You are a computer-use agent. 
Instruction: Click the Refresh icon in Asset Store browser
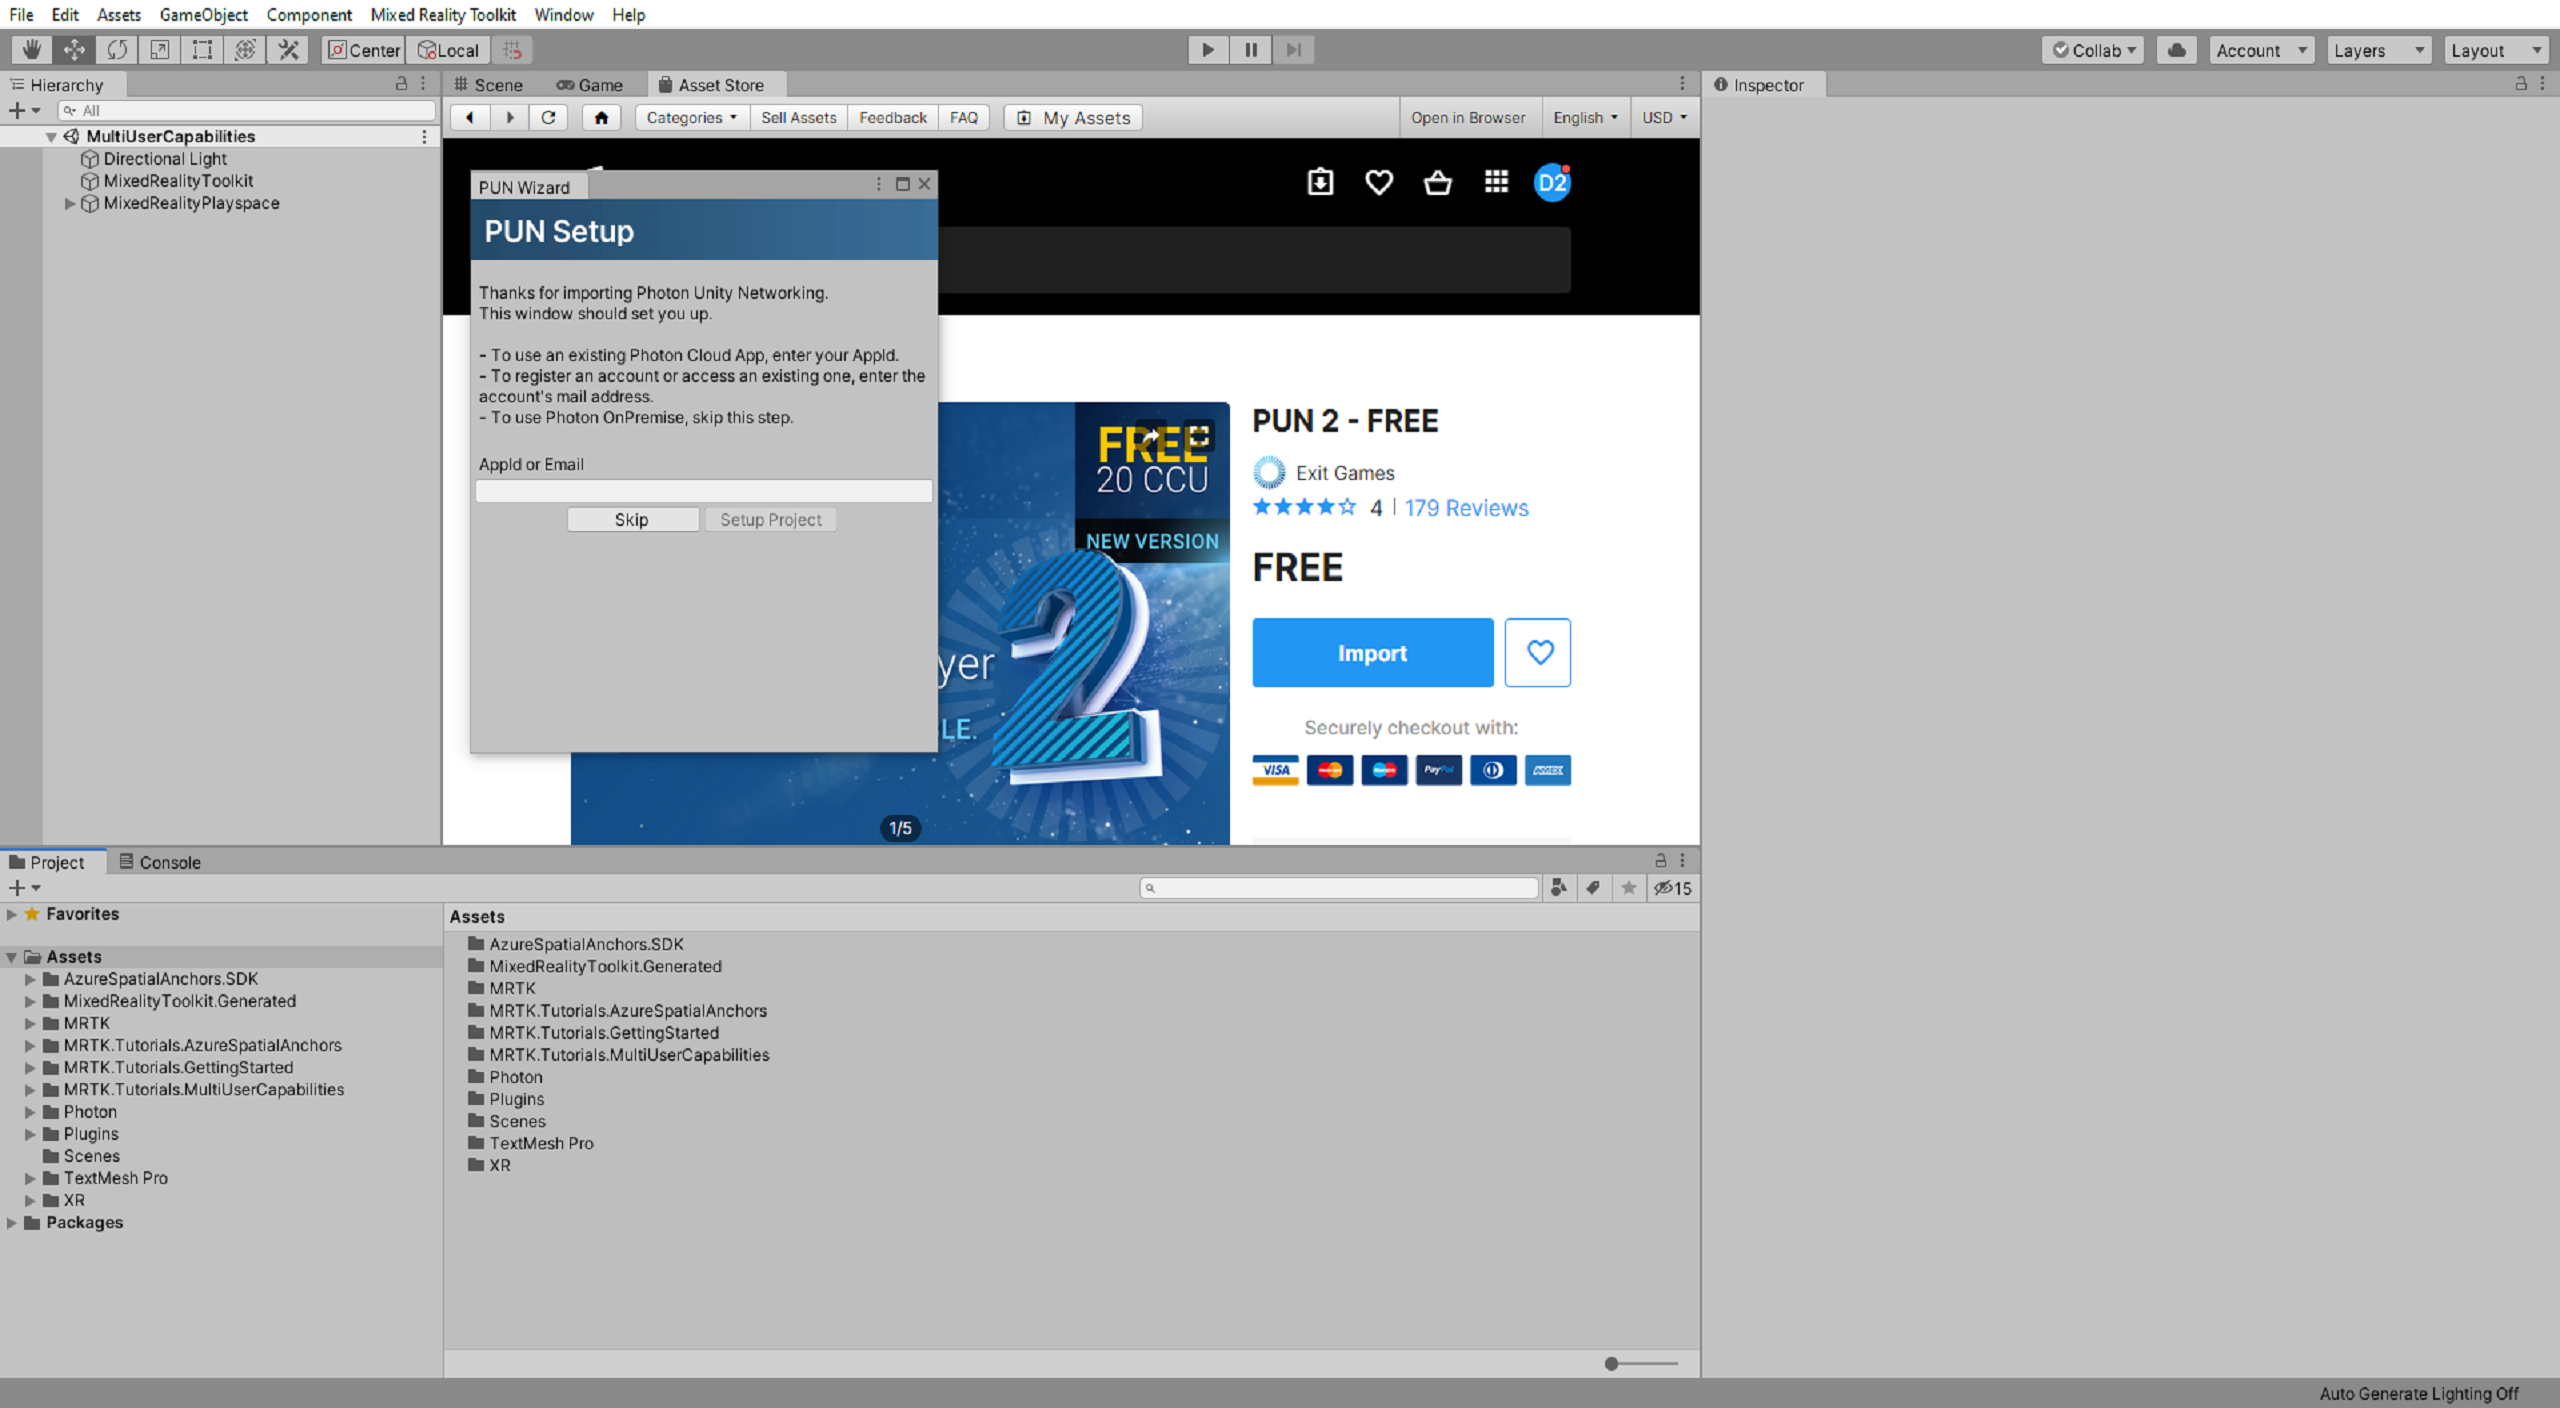pyautogui.click(x=548, y=116)
